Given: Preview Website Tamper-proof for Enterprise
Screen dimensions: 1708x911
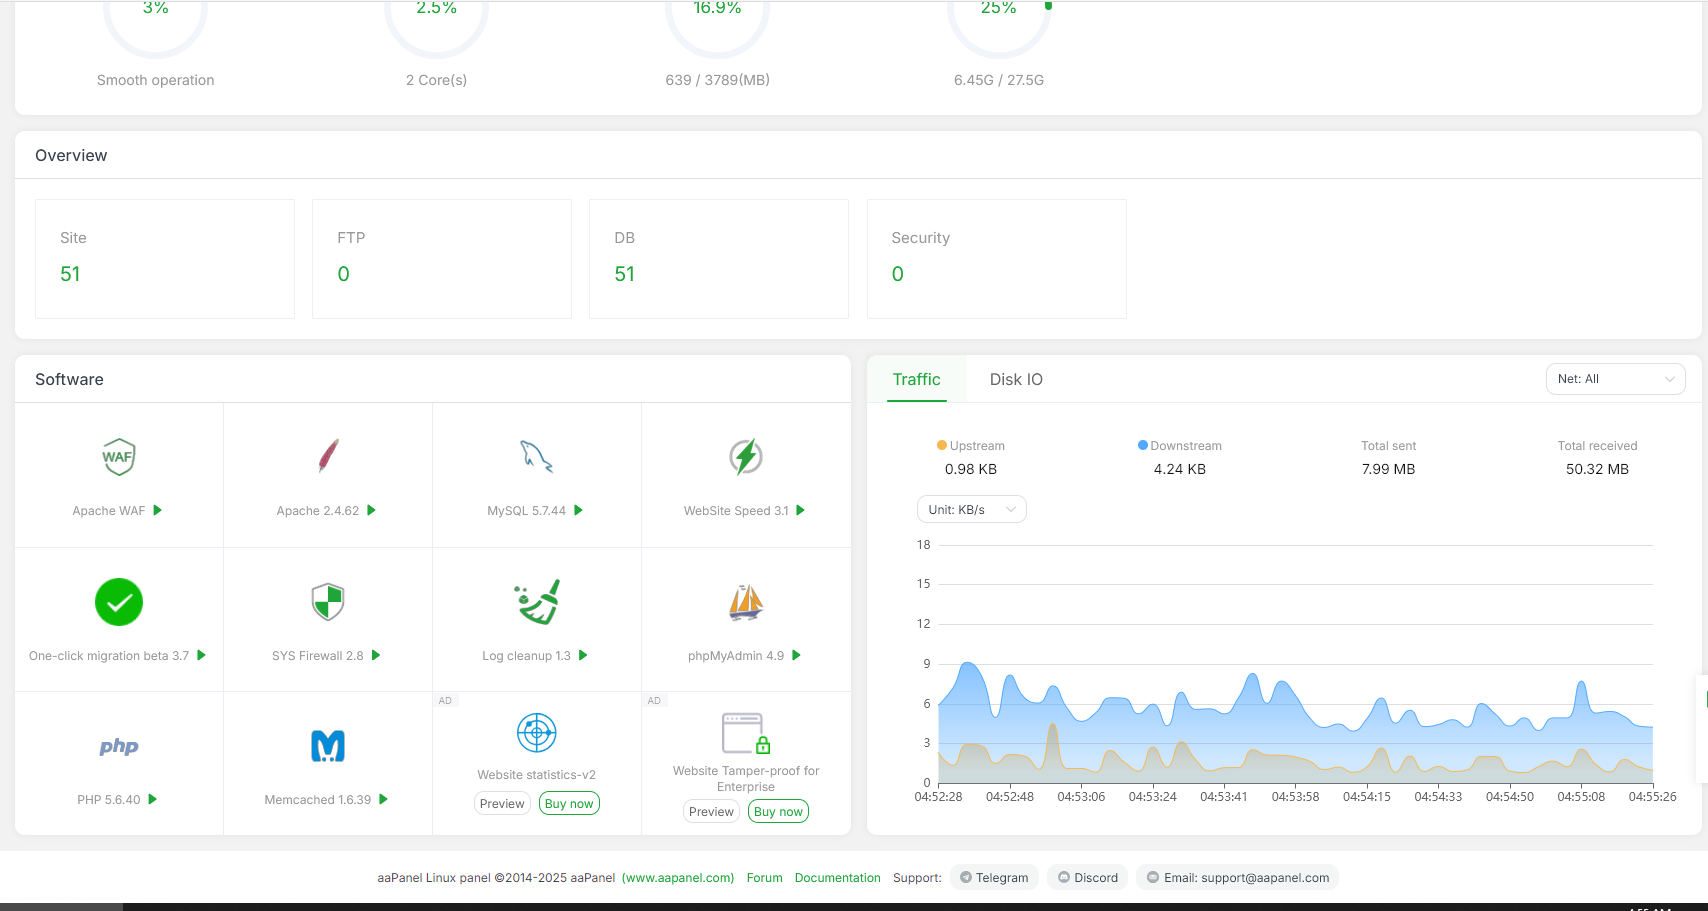Looking at the screenshot, I should [711, 811].
